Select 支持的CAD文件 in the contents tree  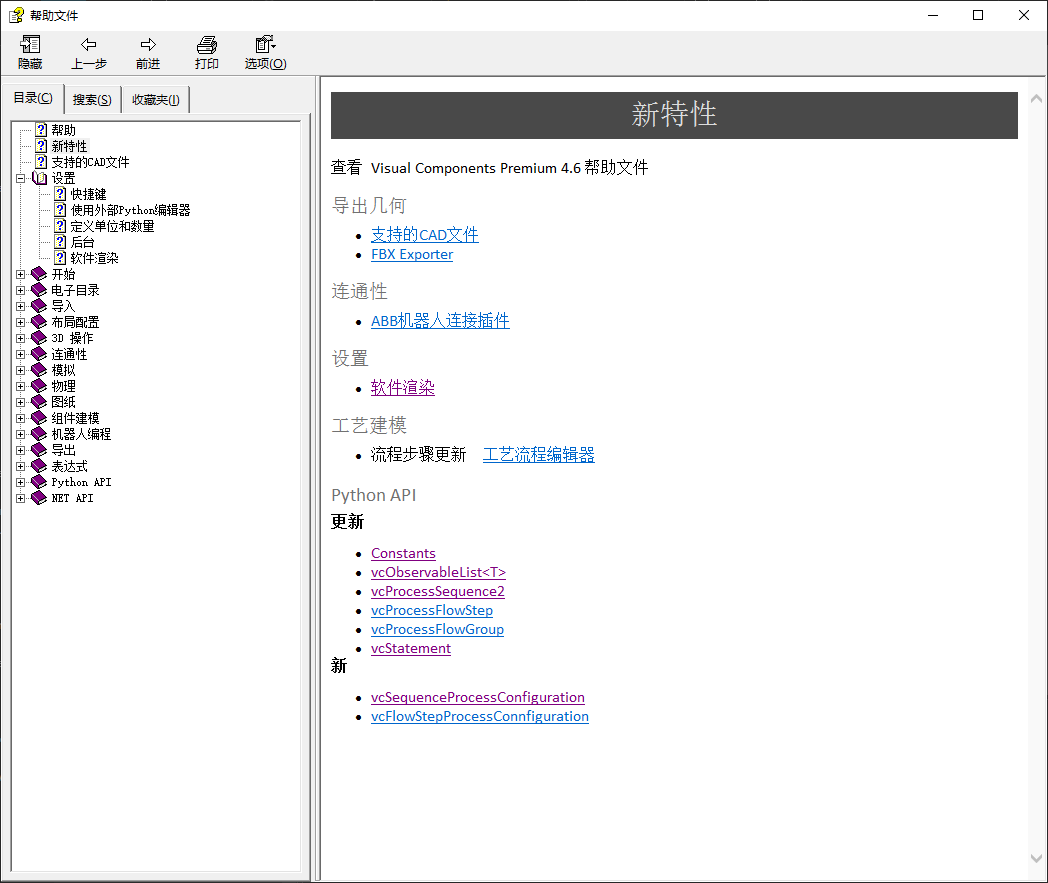(x=90, y=162)
